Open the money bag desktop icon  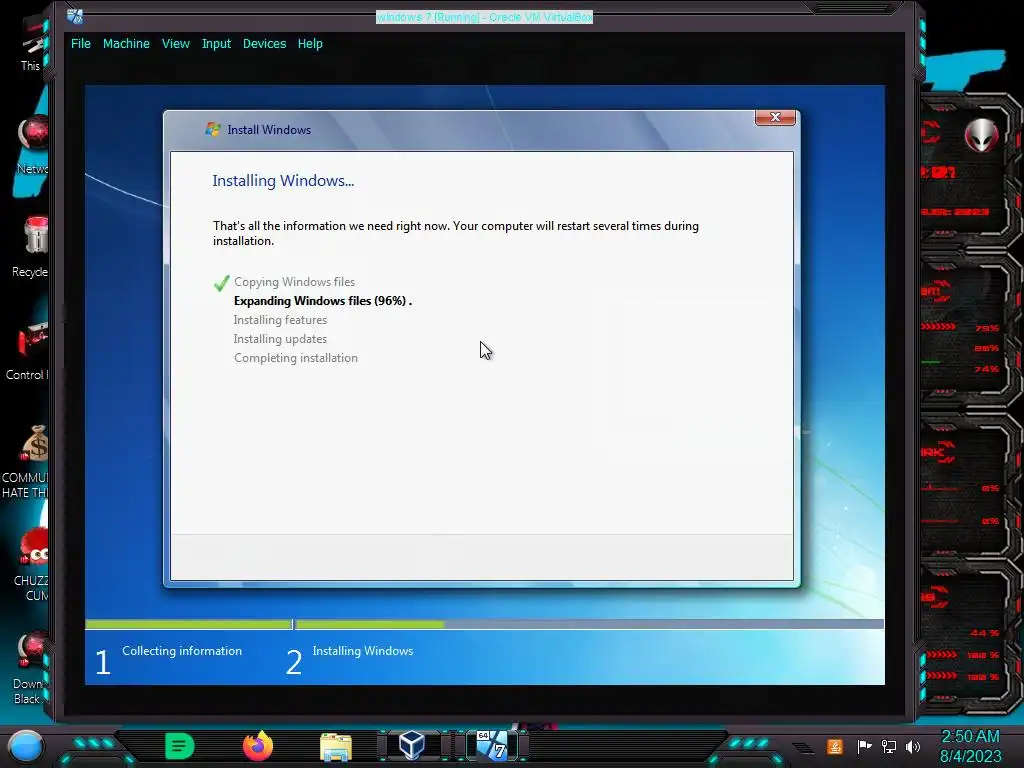pos(27,461)
